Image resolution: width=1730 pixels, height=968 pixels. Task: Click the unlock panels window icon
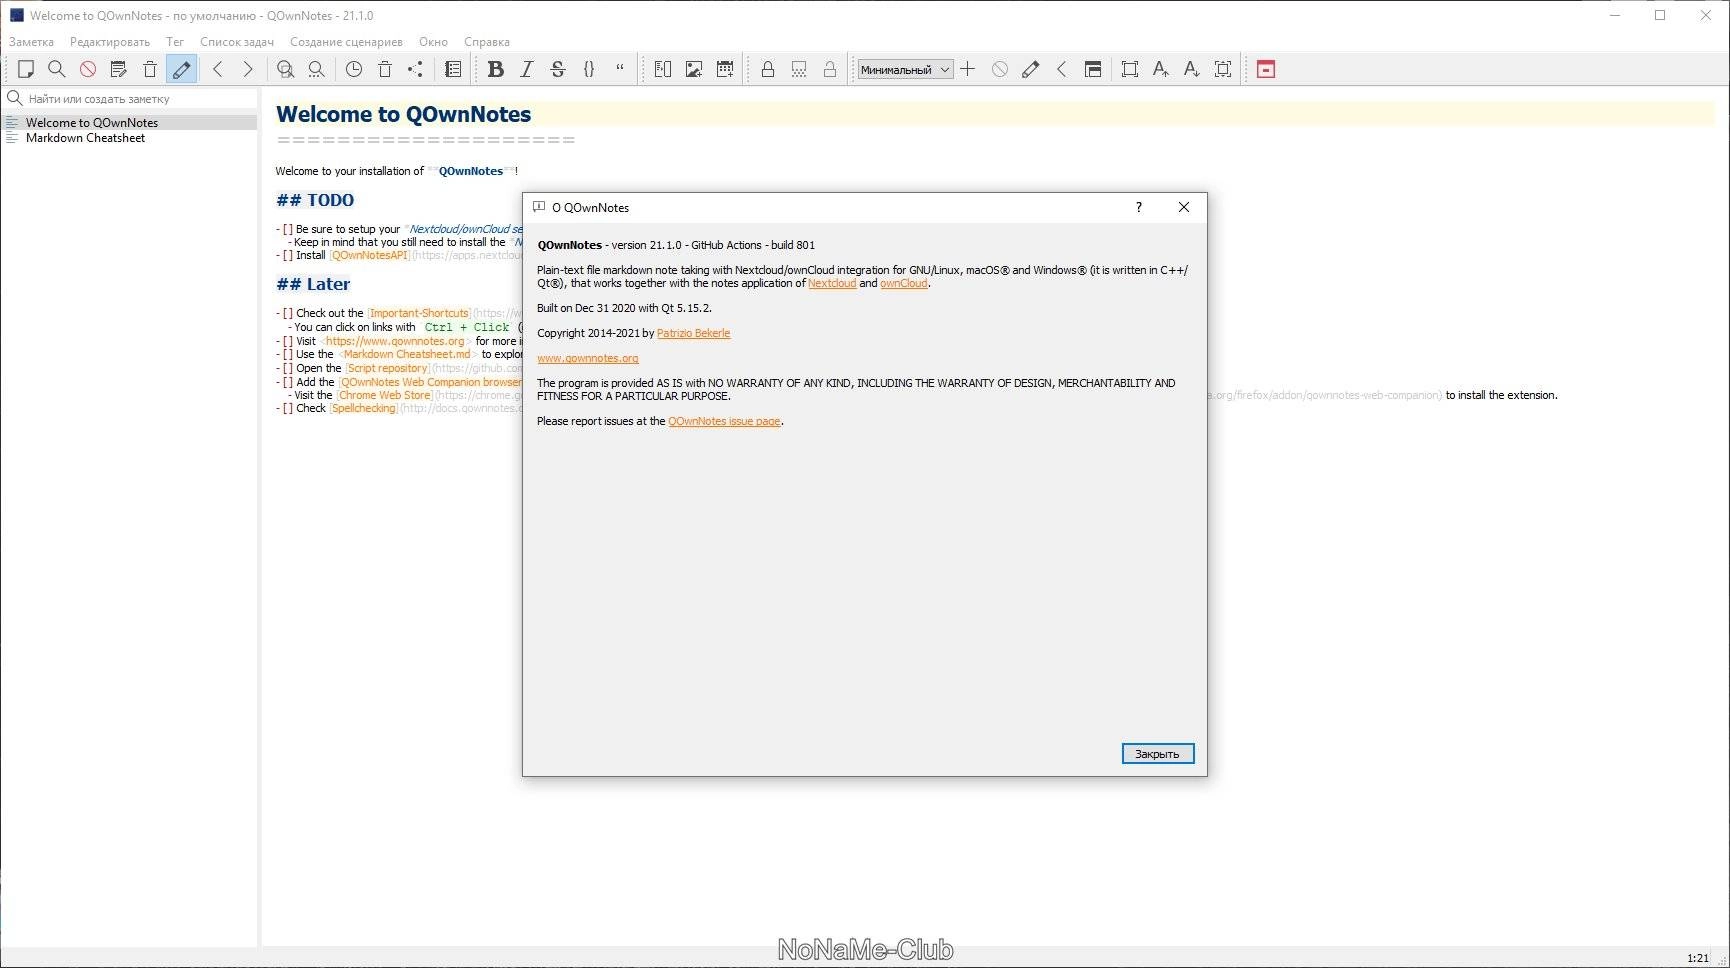tap(1093, 69)
